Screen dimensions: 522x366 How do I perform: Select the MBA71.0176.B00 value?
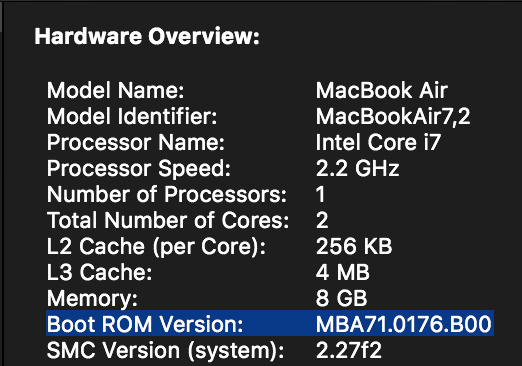pos(404,324)
